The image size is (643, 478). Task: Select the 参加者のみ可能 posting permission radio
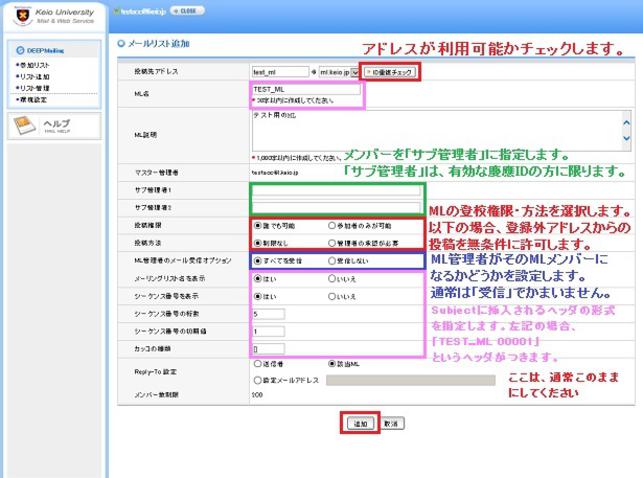click(x=333, y=226)
